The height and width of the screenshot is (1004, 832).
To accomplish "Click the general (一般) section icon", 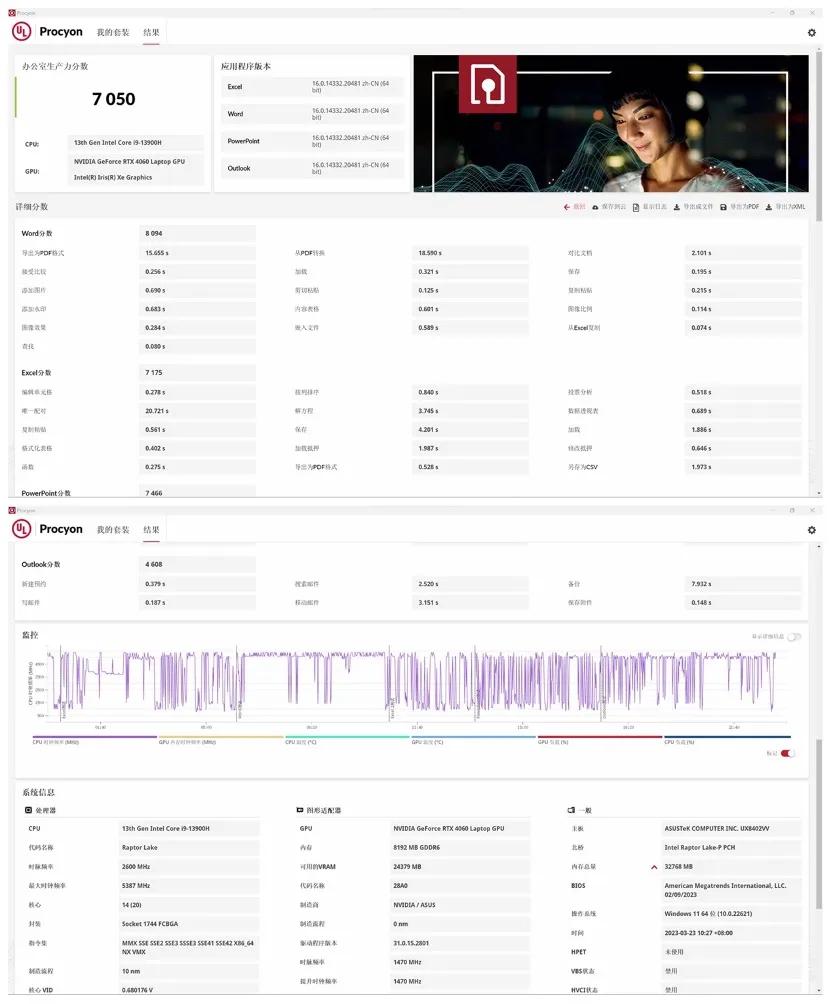I will tap(571, 810).
